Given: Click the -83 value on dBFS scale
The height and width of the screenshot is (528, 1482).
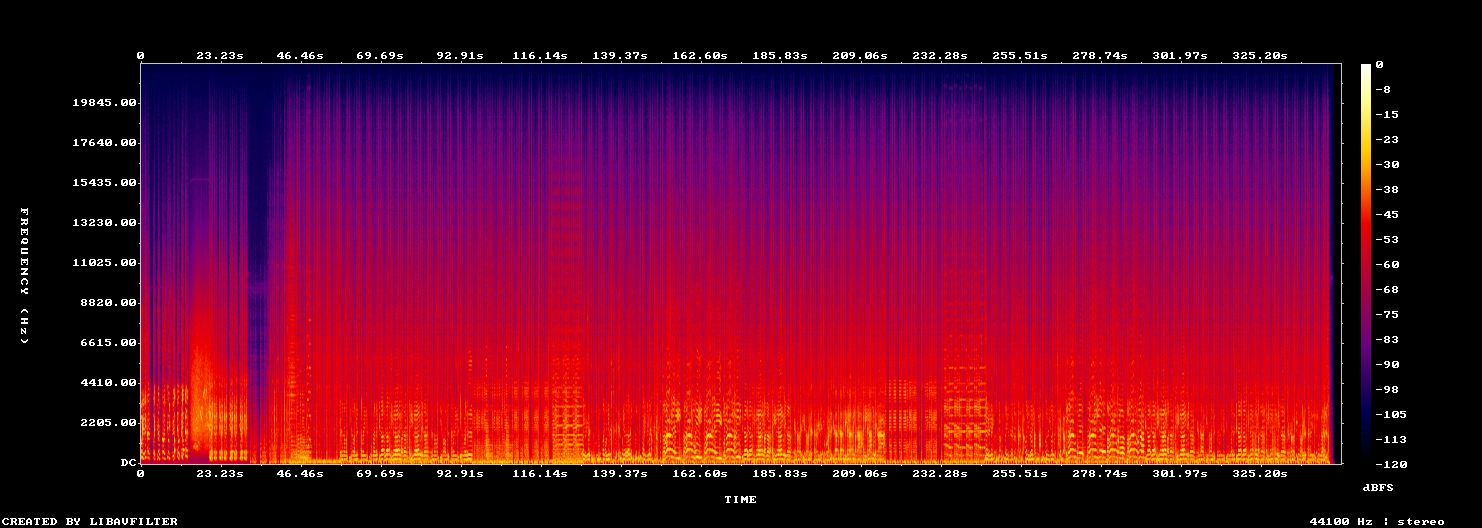Looking at the screenshot, I should (1387, 340).
